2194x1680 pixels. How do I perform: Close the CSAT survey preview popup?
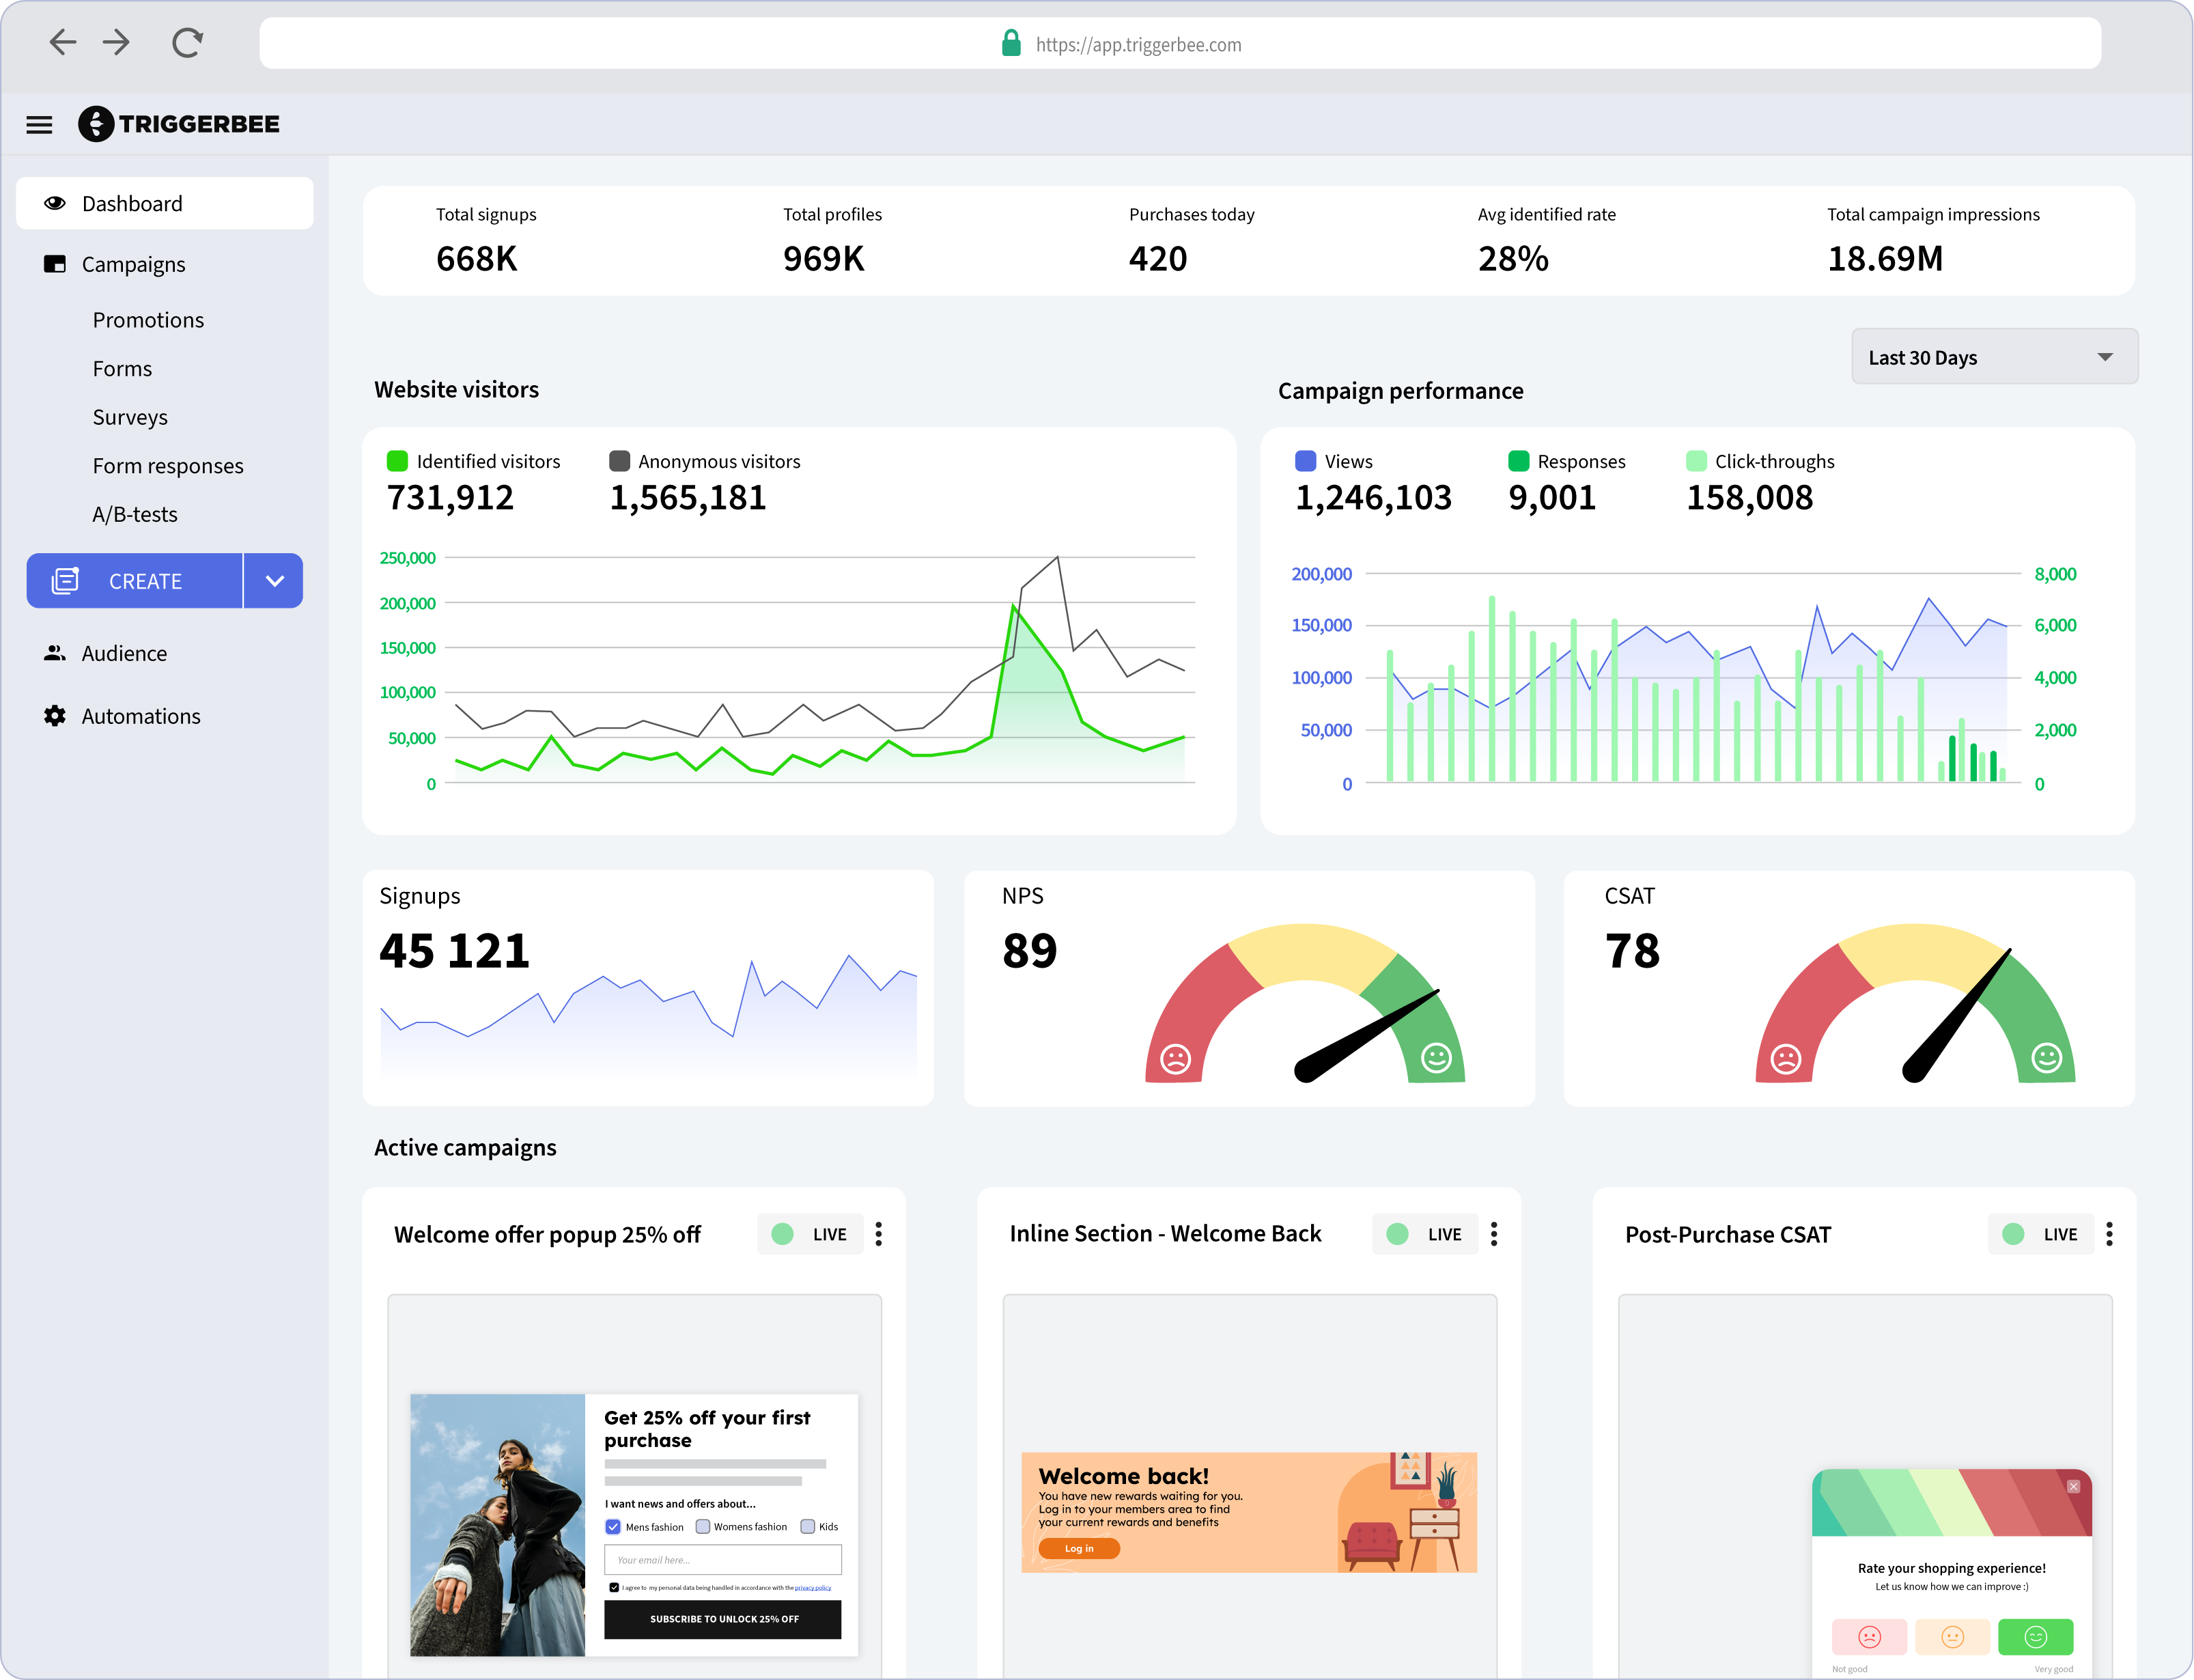tap(2073, 1487)
